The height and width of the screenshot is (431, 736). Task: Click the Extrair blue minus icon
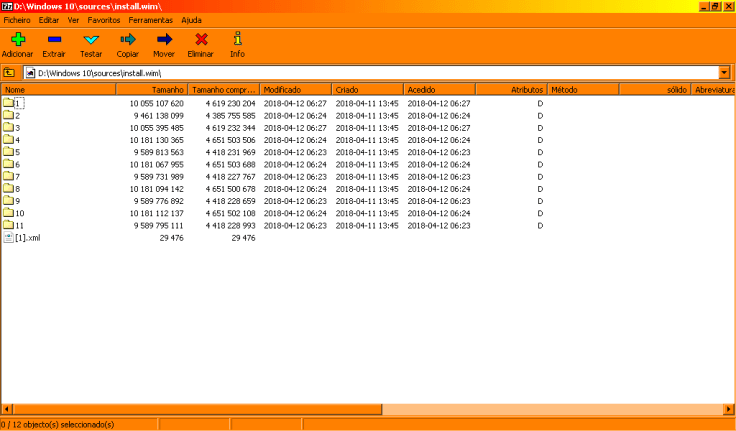(54, 40)
